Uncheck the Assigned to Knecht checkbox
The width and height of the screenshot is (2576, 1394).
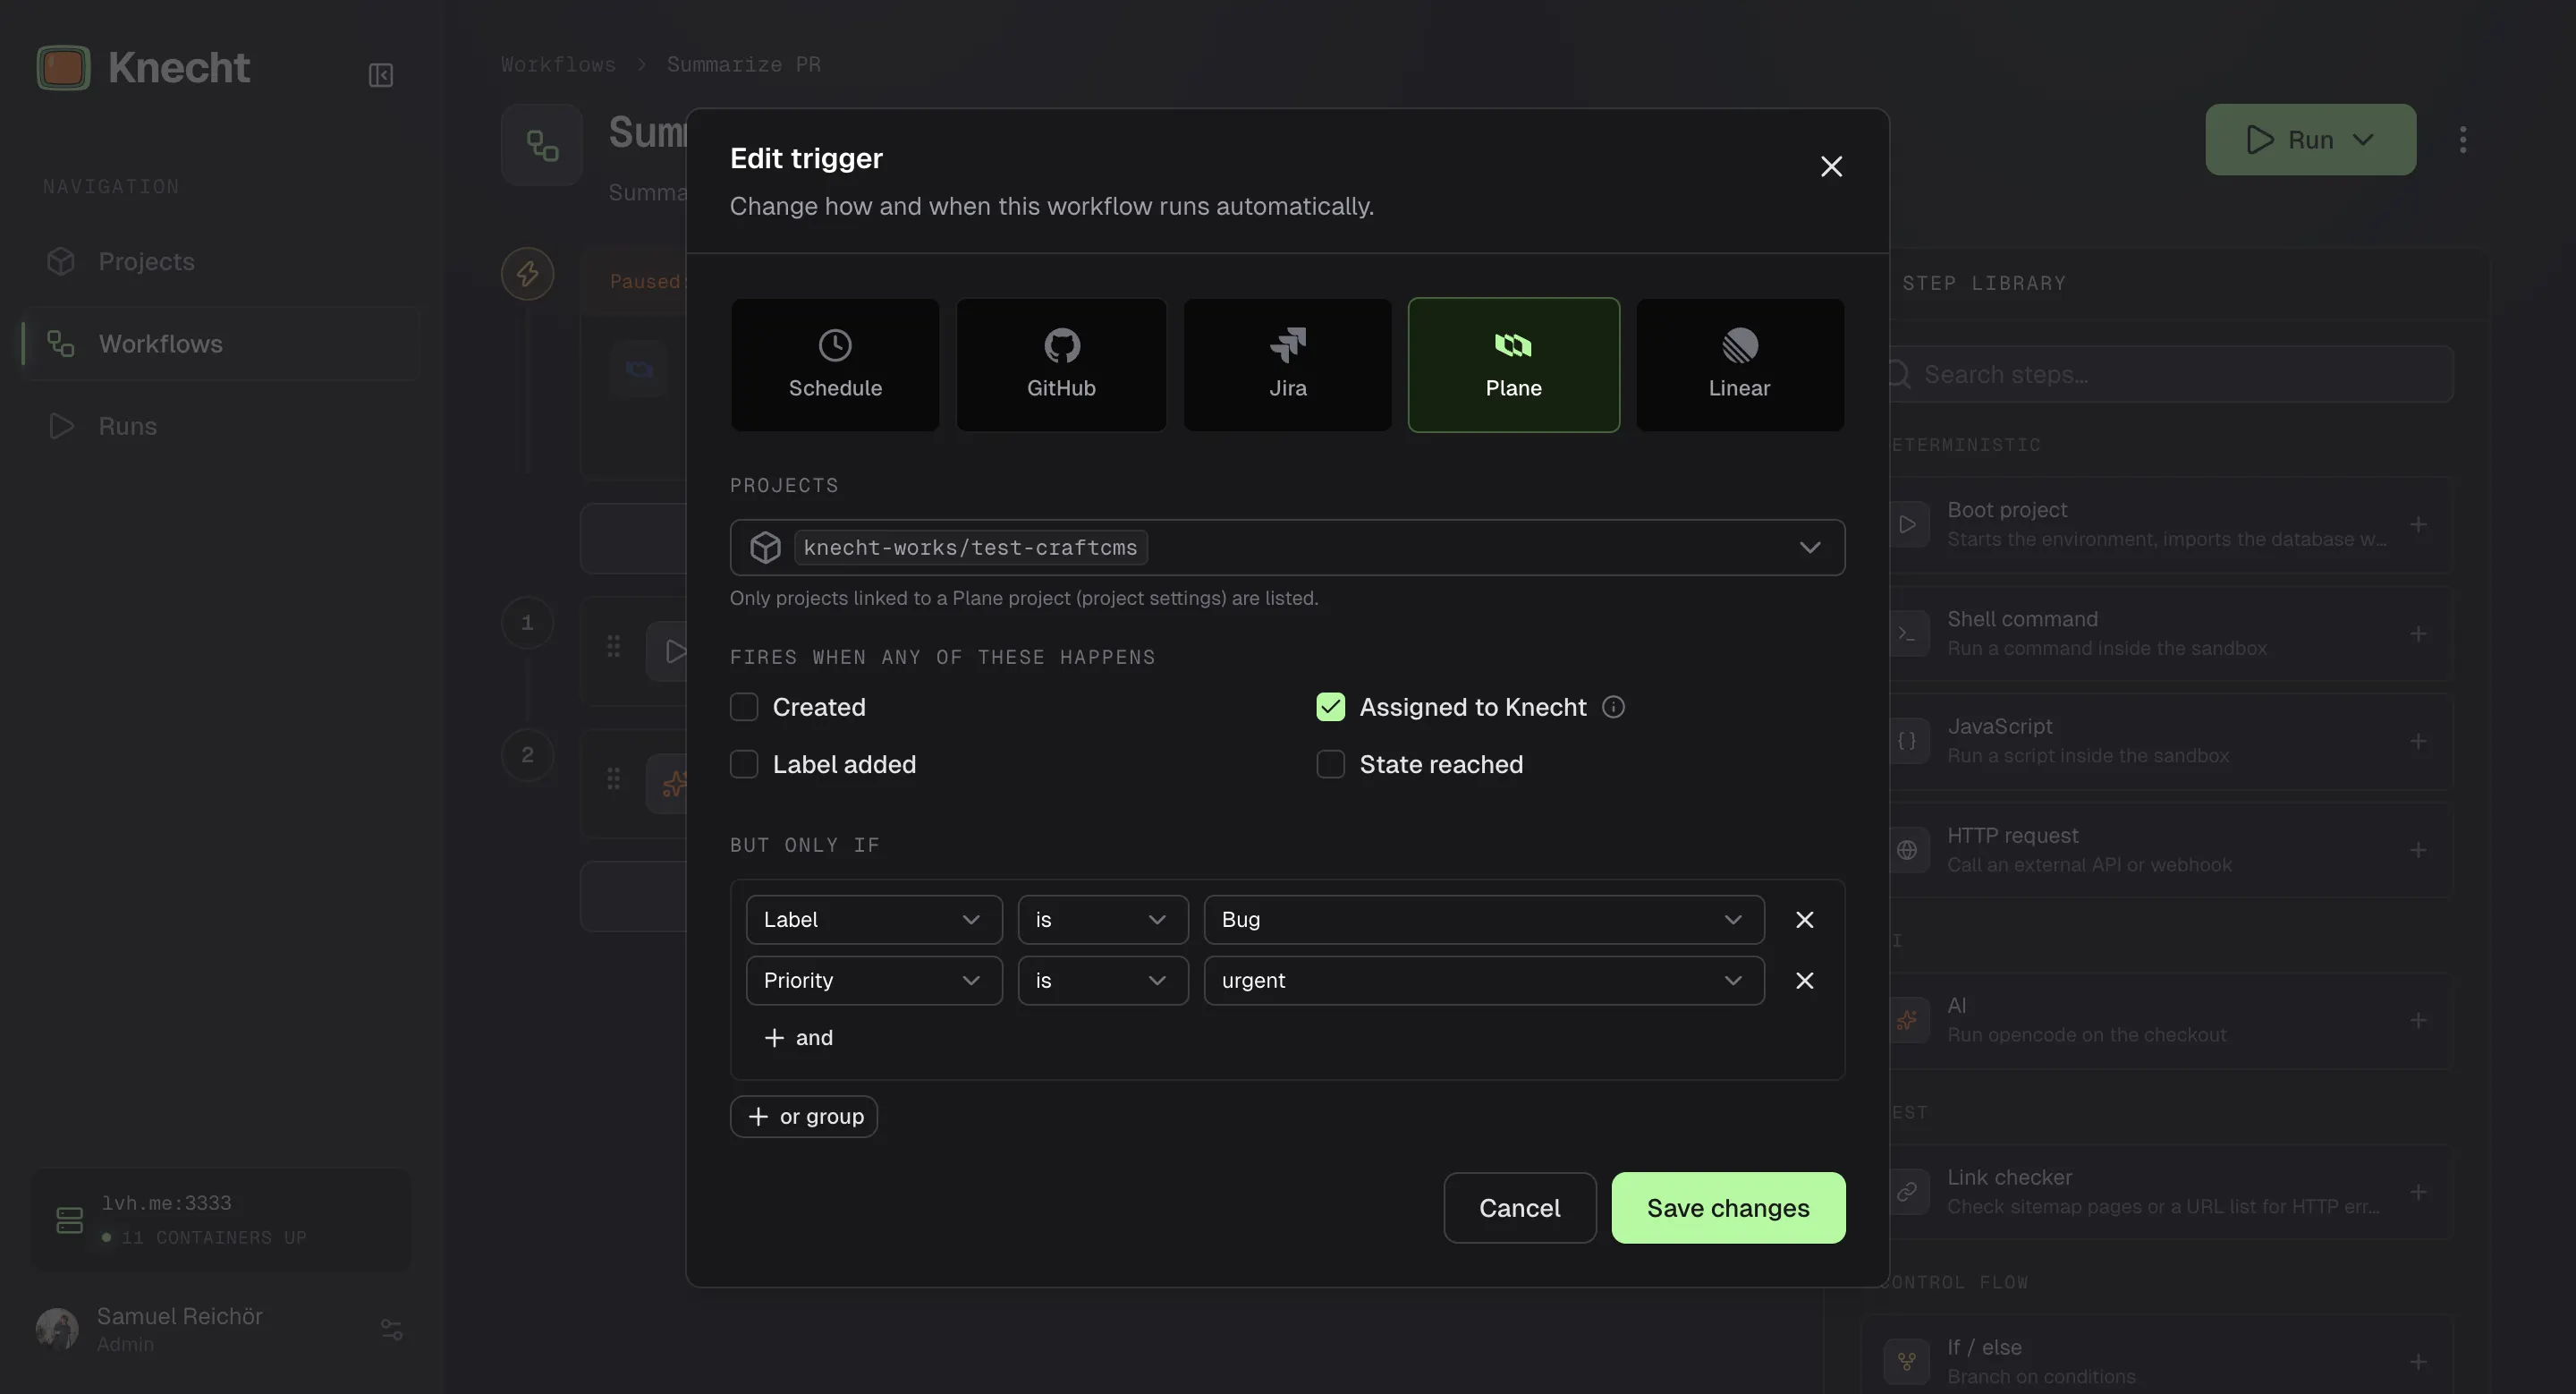pyautogui.click(x=1330, y=707)
